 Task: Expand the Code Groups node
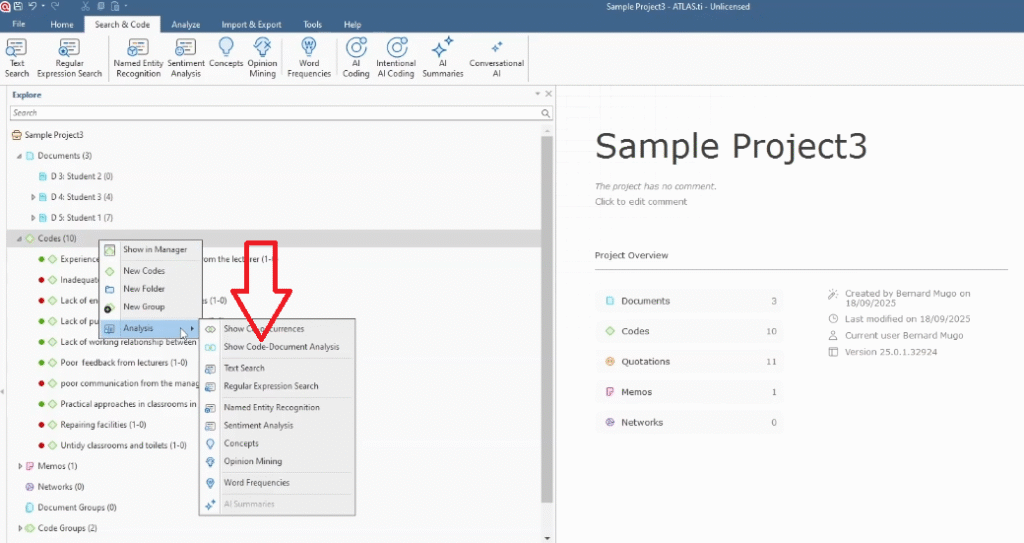[20, 527]
